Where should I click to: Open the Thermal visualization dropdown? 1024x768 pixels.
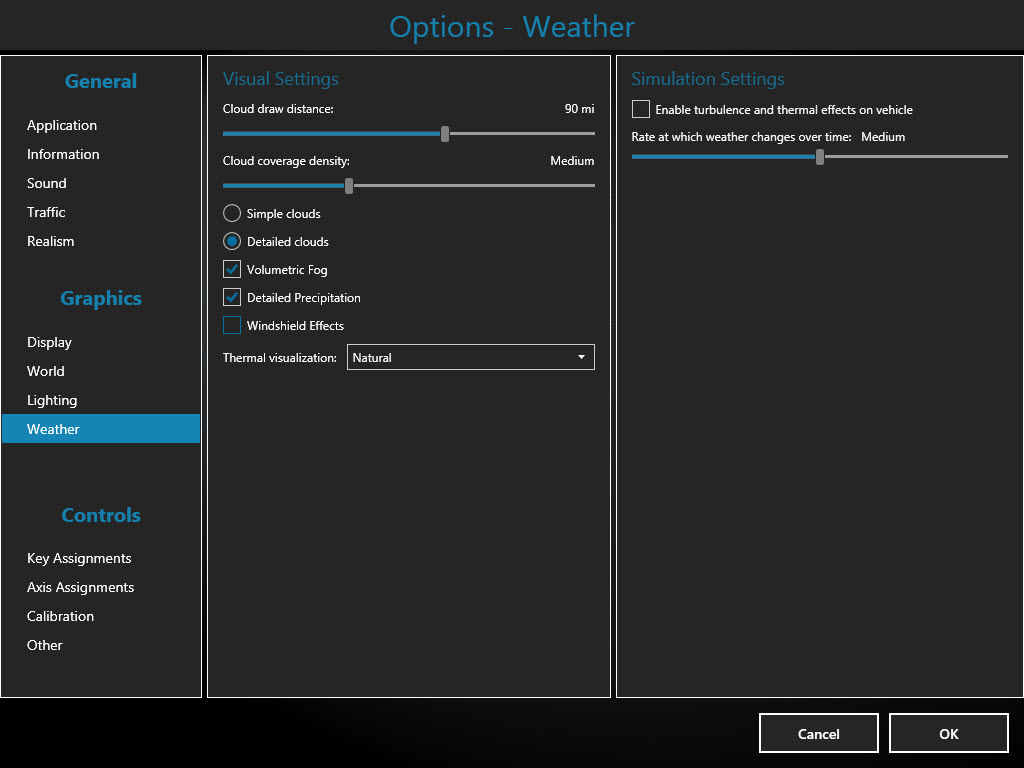pyautogui.click(x=470, y=357)
